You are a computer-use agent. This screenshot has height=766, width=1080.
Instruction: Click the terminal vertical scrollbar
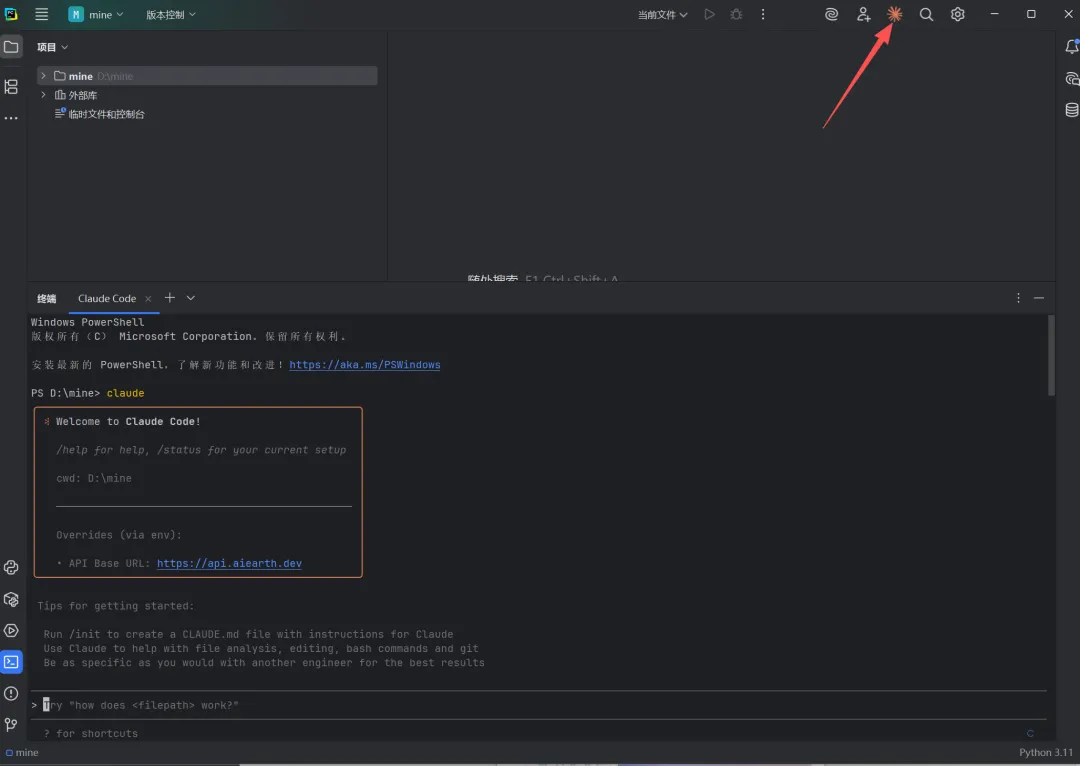click(x=1051, y=355)
